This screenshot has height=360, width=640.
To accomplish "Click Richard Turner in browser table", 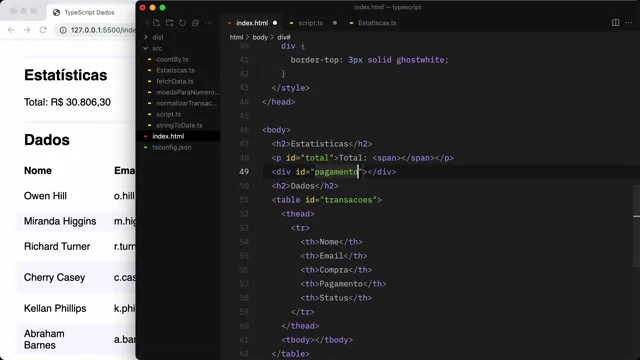I will [x=57, y=247].
